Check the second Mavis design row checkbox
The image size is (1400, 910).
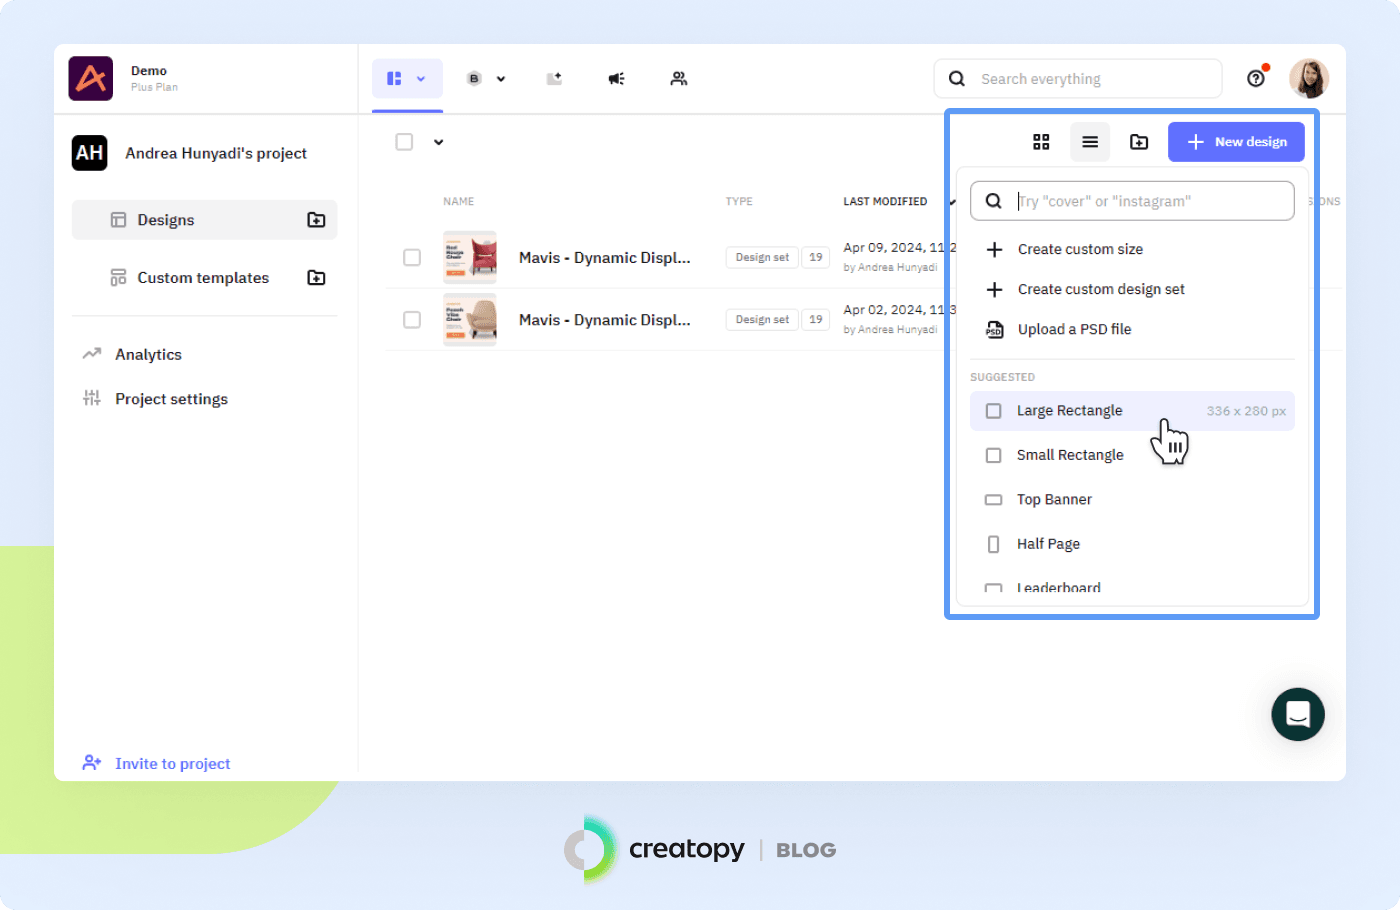412,320
